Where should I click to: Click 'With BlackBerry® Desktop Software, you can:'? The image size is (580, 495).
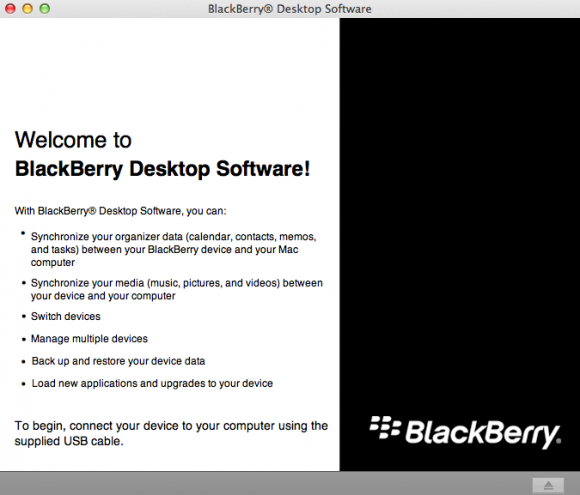click(120, 211)
